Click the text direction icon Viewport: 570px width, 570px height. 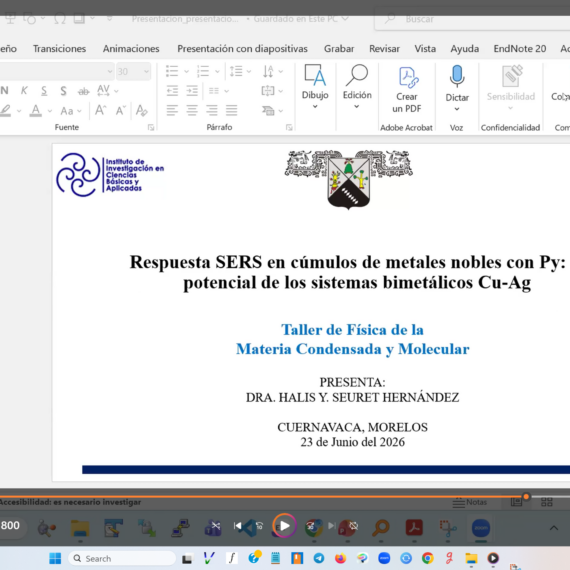click(x=268, y=71)
